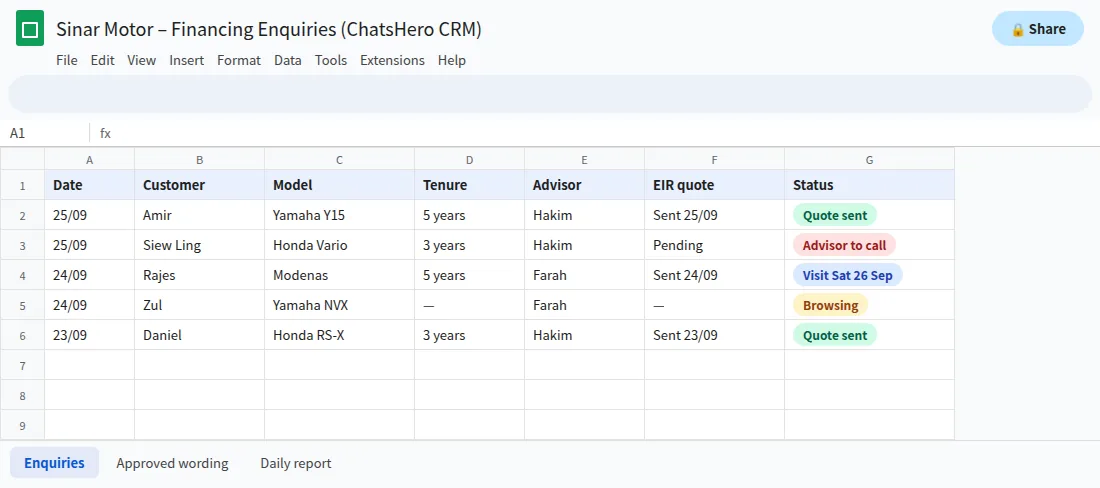Click the Advisor to call status chip
The image size is (1100, 488).
845,245
